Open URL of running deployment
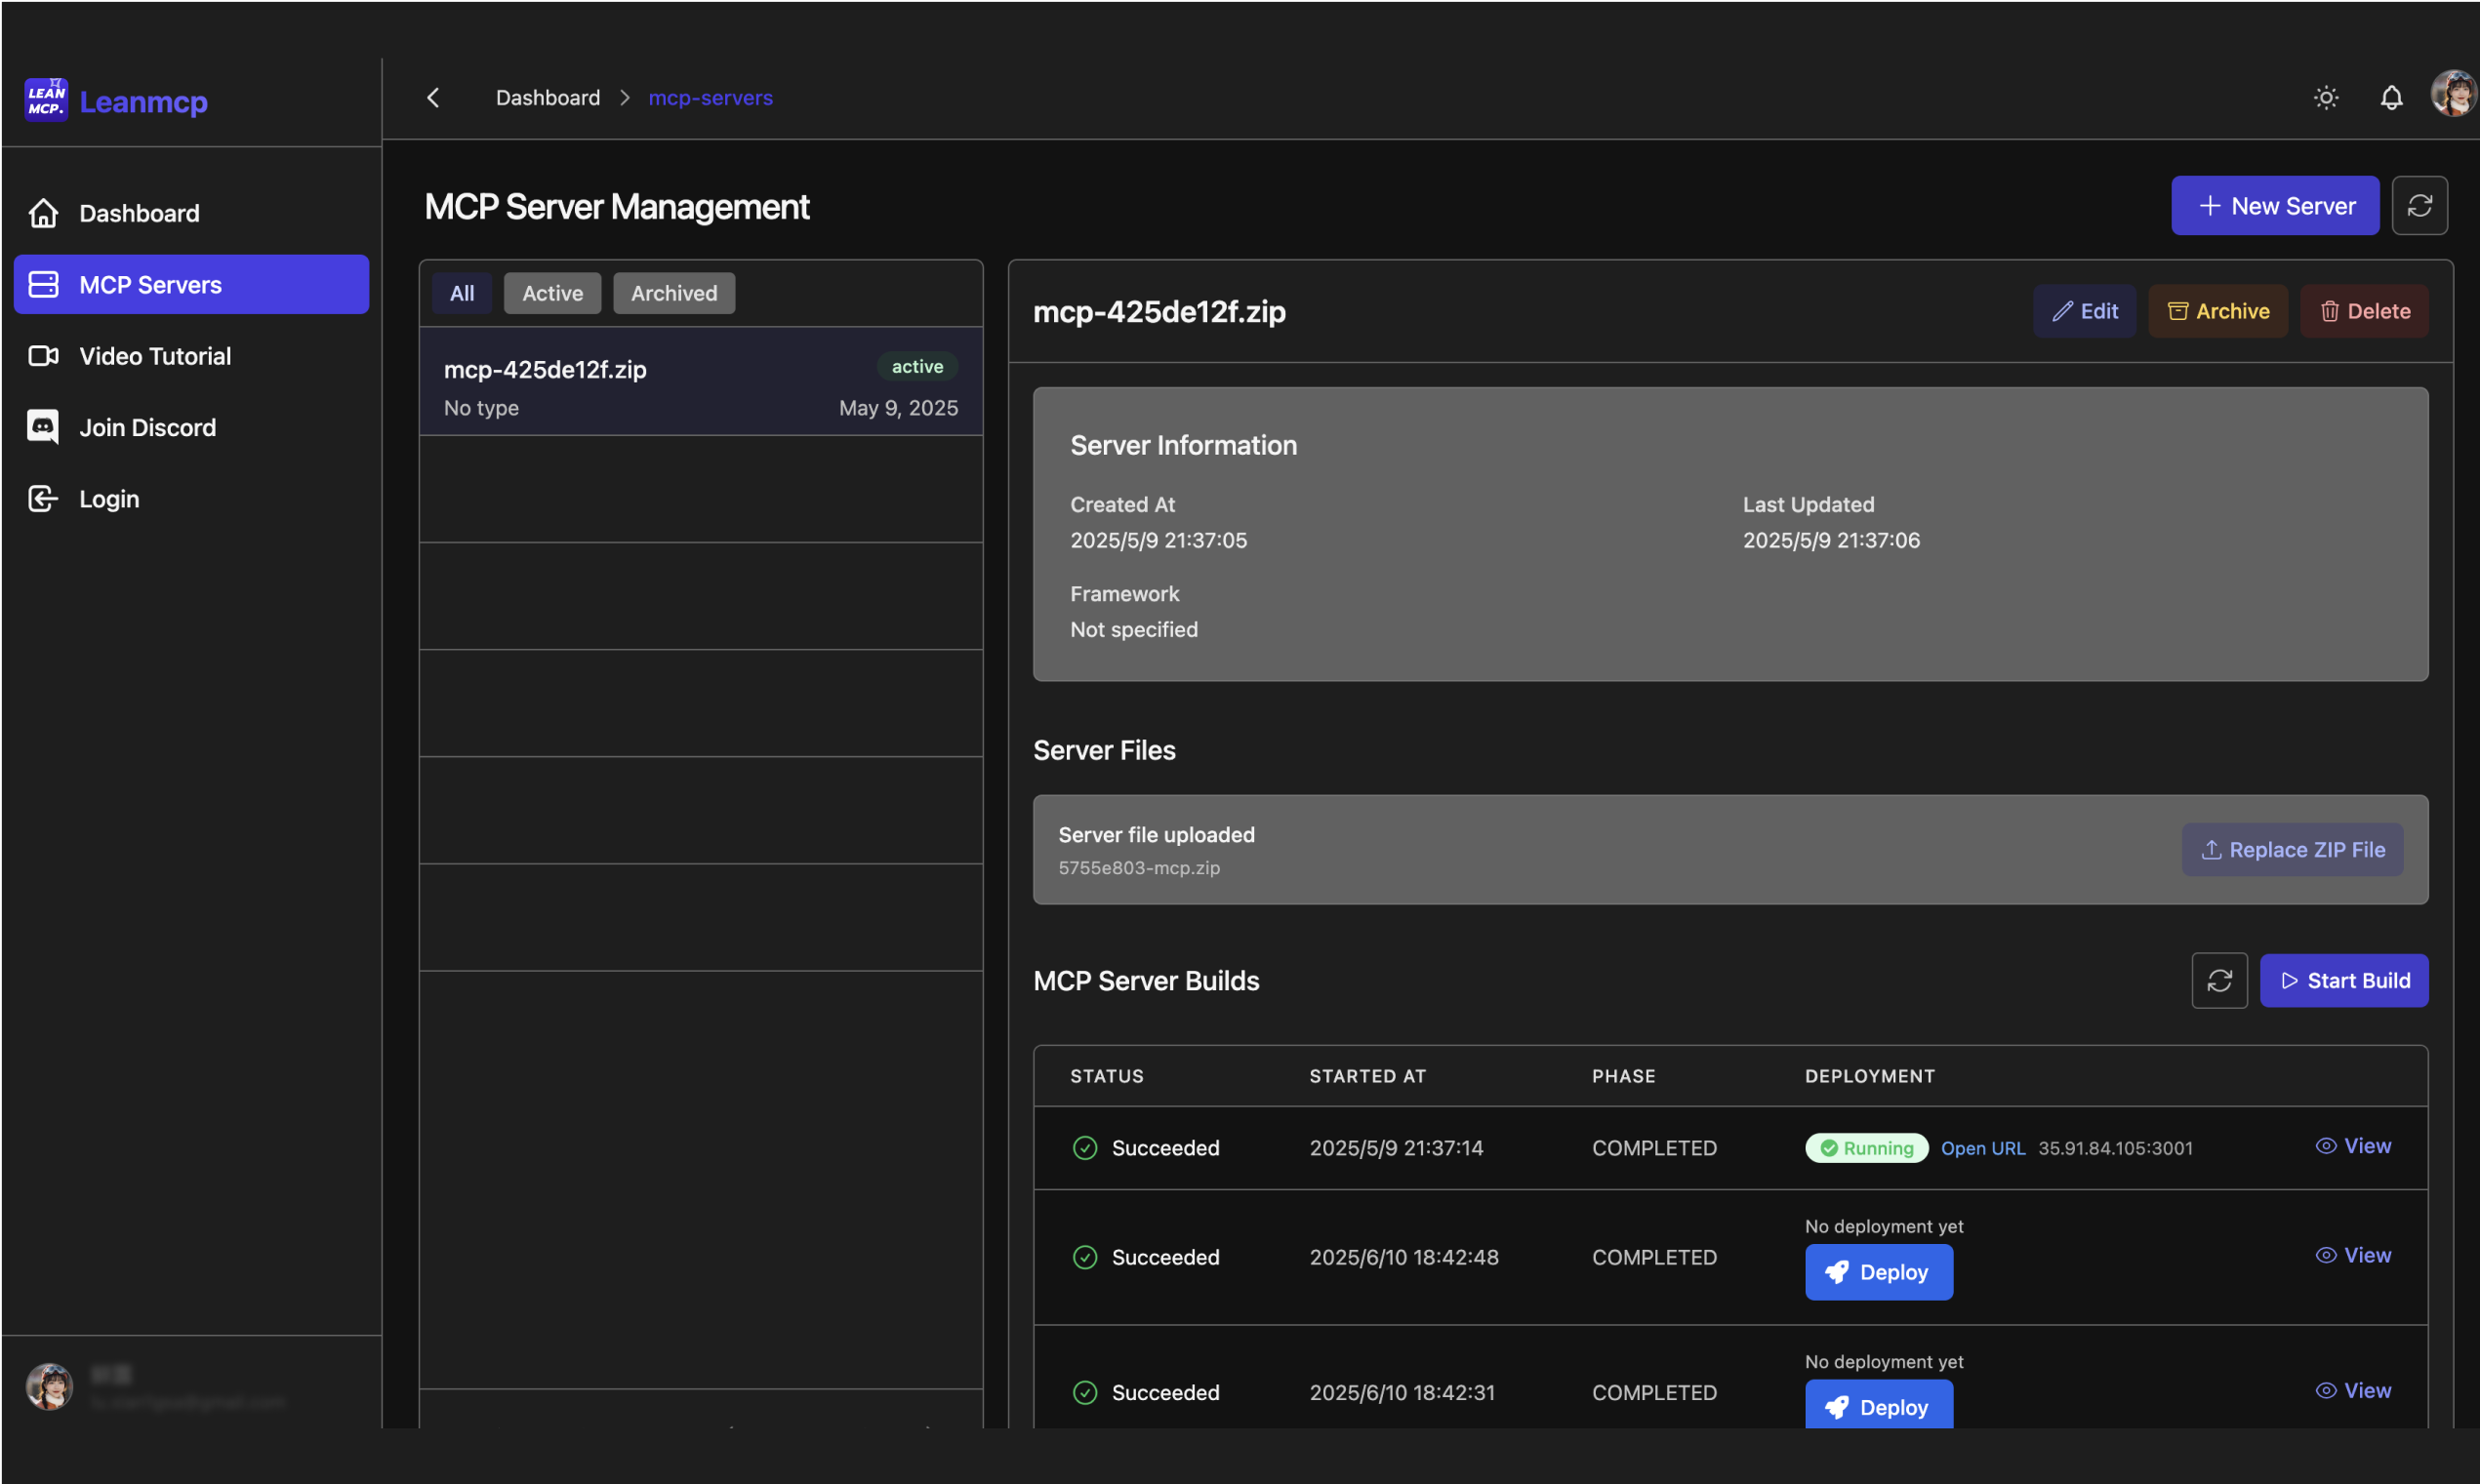 pos(1982,1149)
